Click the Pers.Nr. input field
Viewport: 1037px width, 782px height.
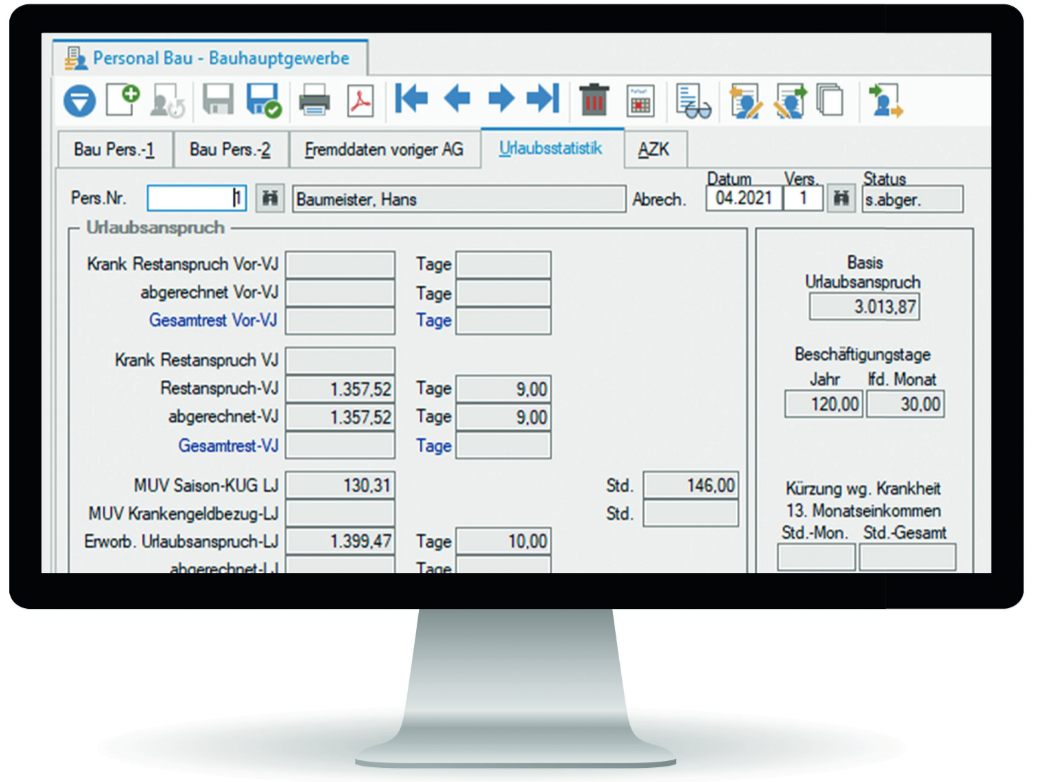point(196,199)
